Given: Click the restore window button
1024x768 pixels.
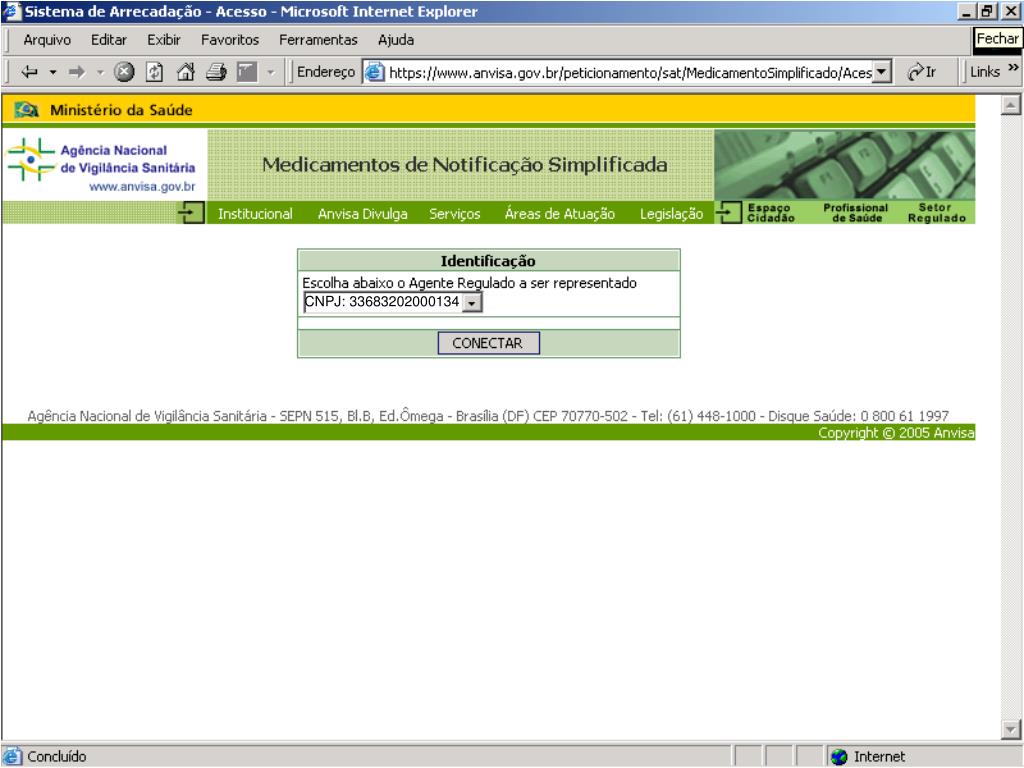Looking at the screenshot, I should [x=987, y=12].
